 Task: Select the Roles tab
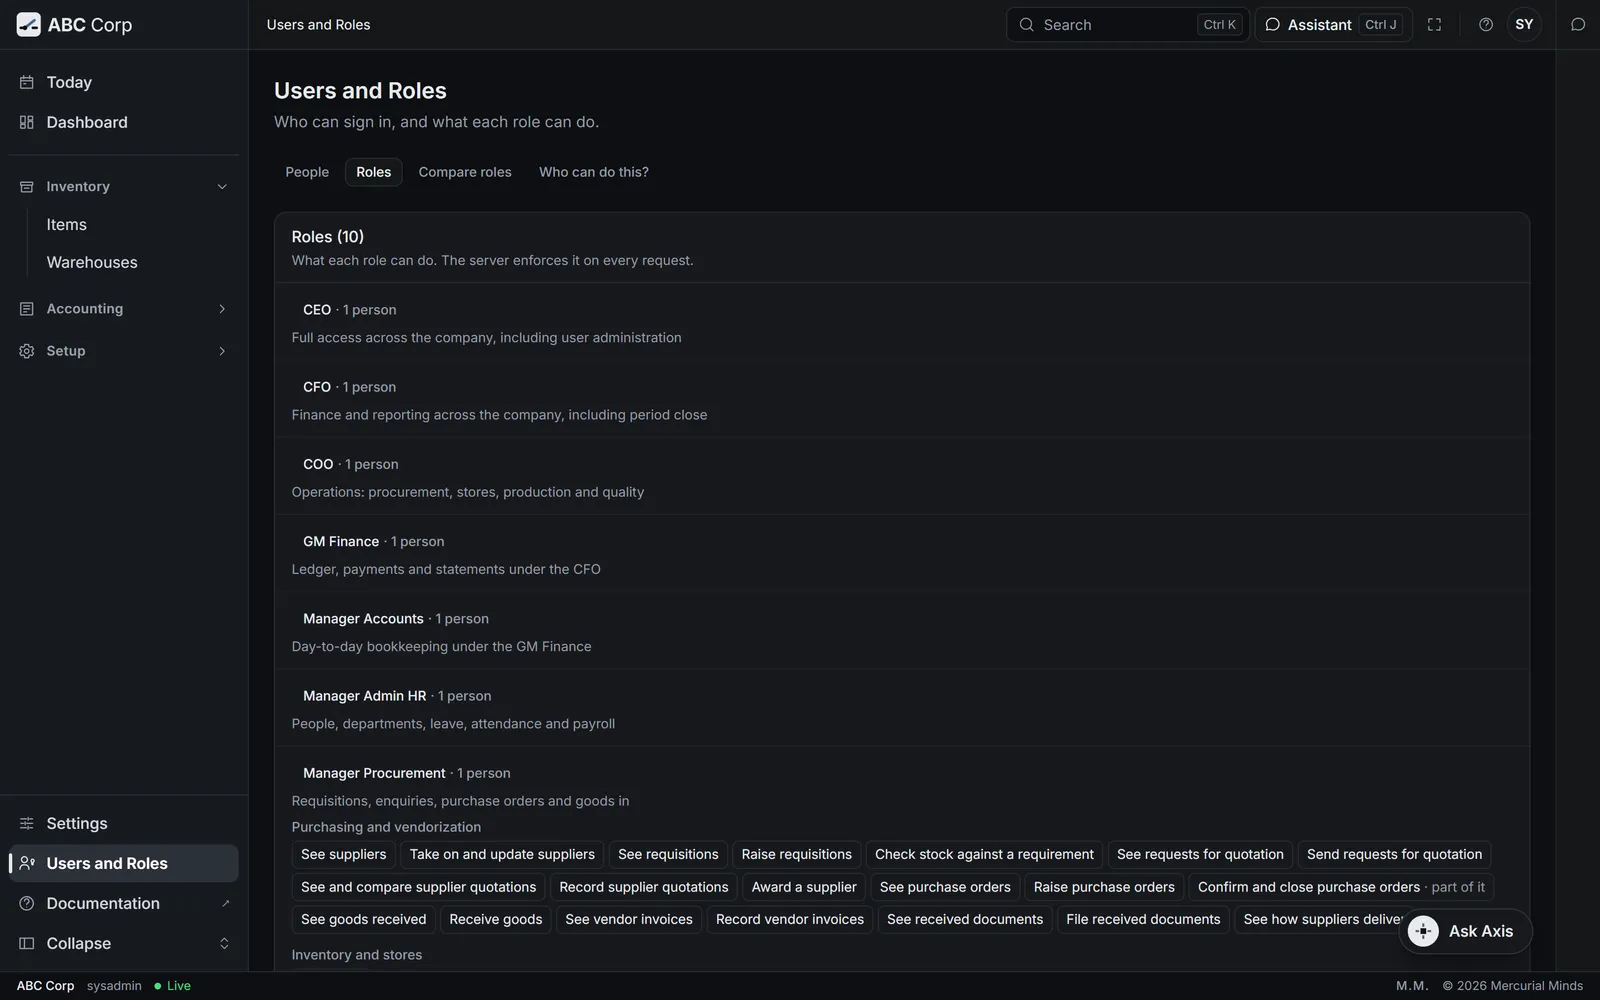[374, 172]
